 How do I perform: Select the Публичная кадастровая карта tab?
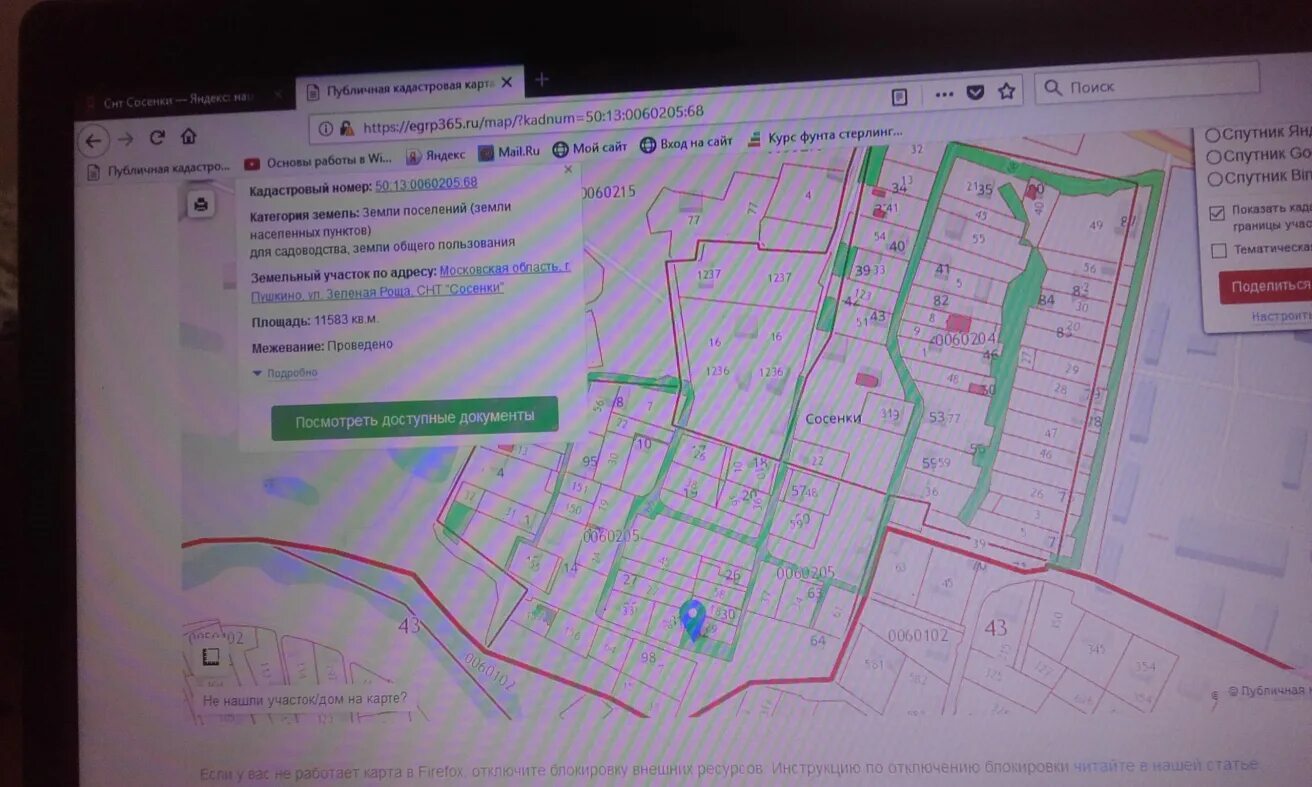pyautogui.click(x=410, y=88)
